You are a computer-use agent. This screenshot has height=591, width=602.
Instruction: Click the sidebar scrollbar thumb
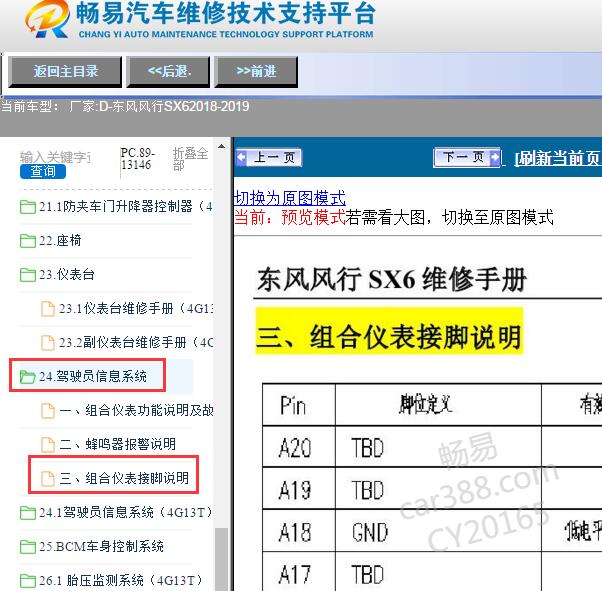[x=221, y=559]
